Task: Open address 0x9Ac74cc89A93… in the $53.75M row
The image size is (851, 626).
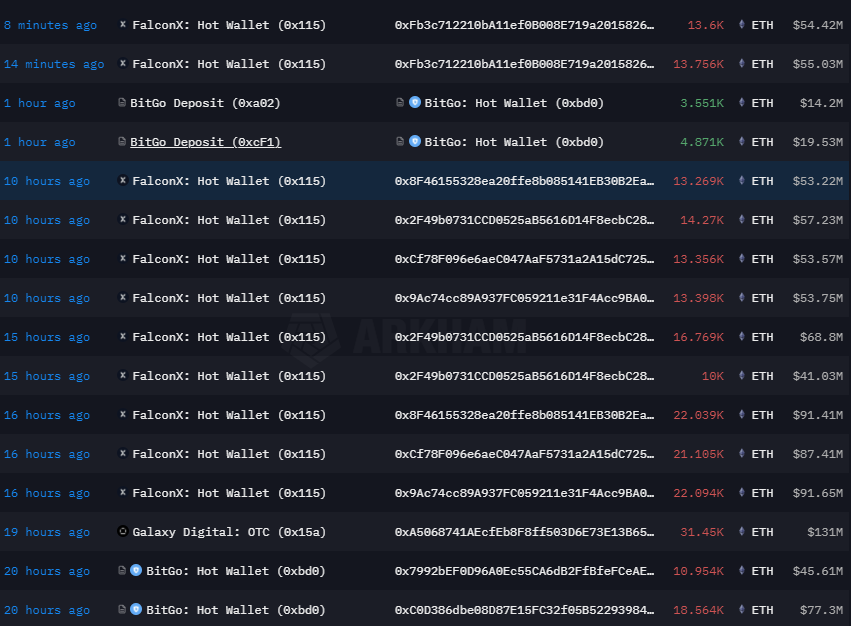Action: [x=524, y=299]
